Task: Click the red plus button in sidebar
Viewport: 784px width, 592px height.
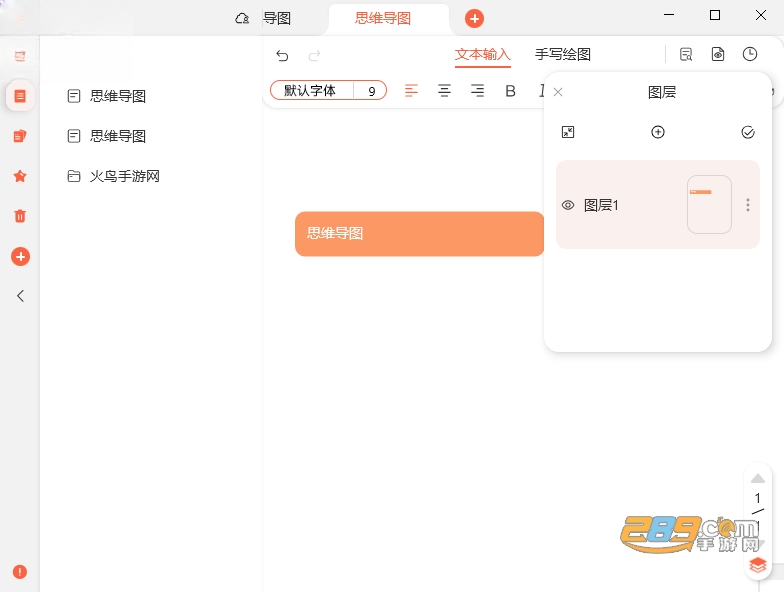Action: click(x=20, y=256)
